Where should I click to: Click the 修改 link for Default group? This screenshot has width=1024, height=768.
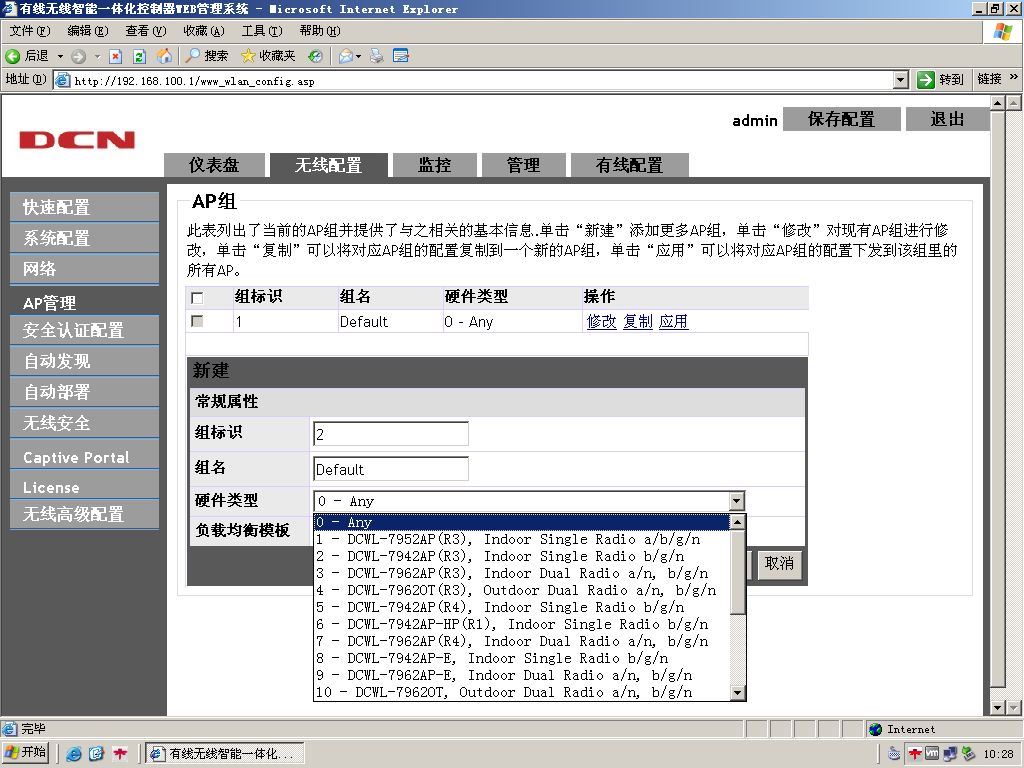point(601,321)
